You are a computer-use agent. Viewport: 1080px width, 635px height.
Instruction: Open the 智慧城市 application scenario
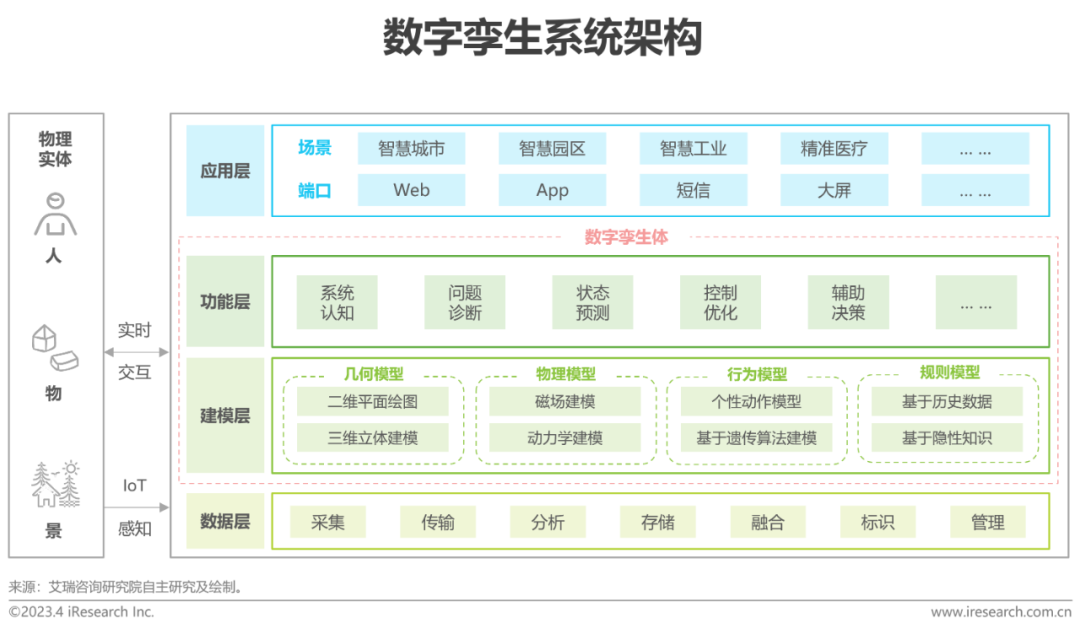click(x=411, y=147)
